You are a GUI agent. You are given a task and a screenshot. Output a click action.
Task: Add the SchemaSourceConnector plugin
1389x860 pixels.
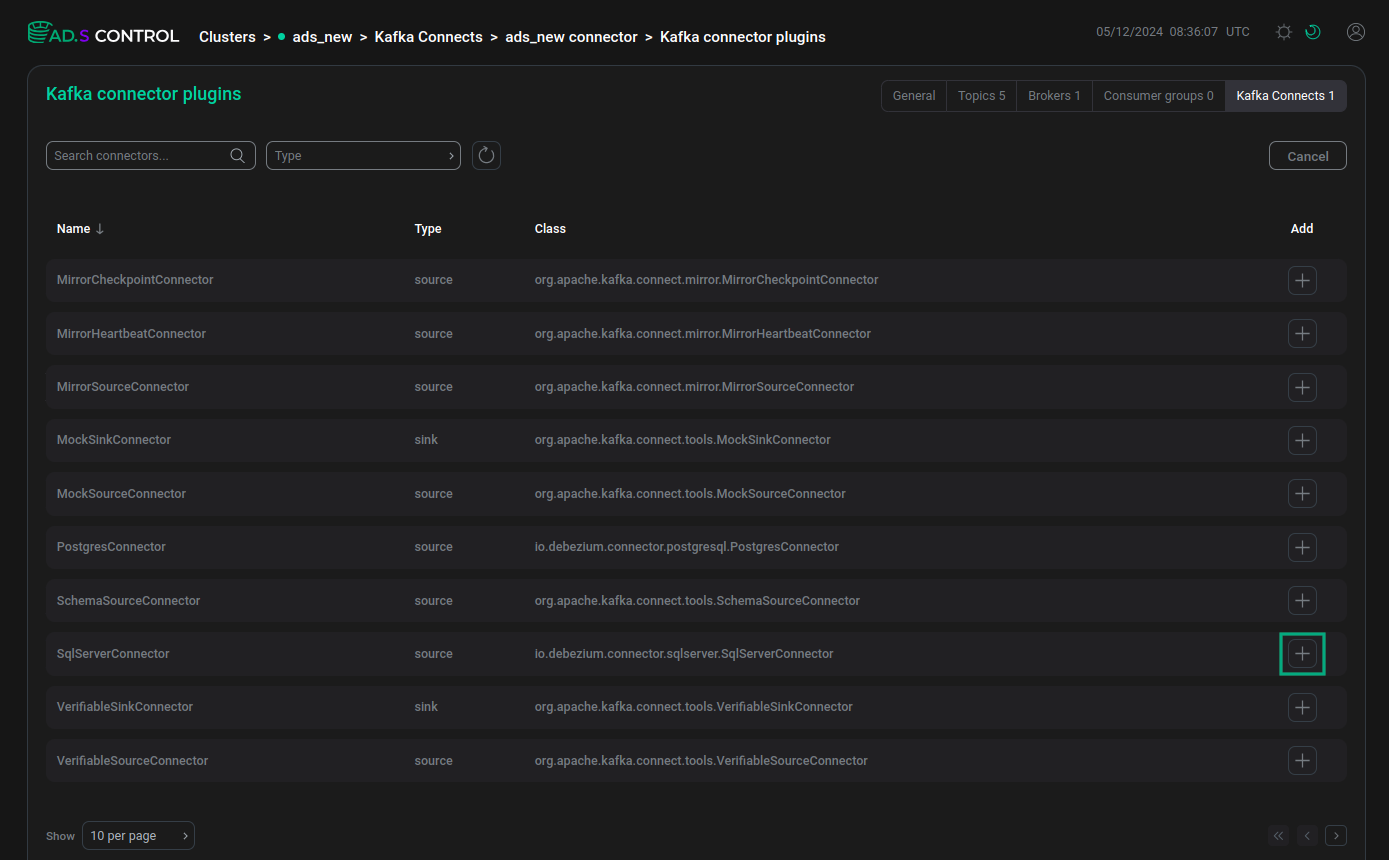coord(1302,601)
